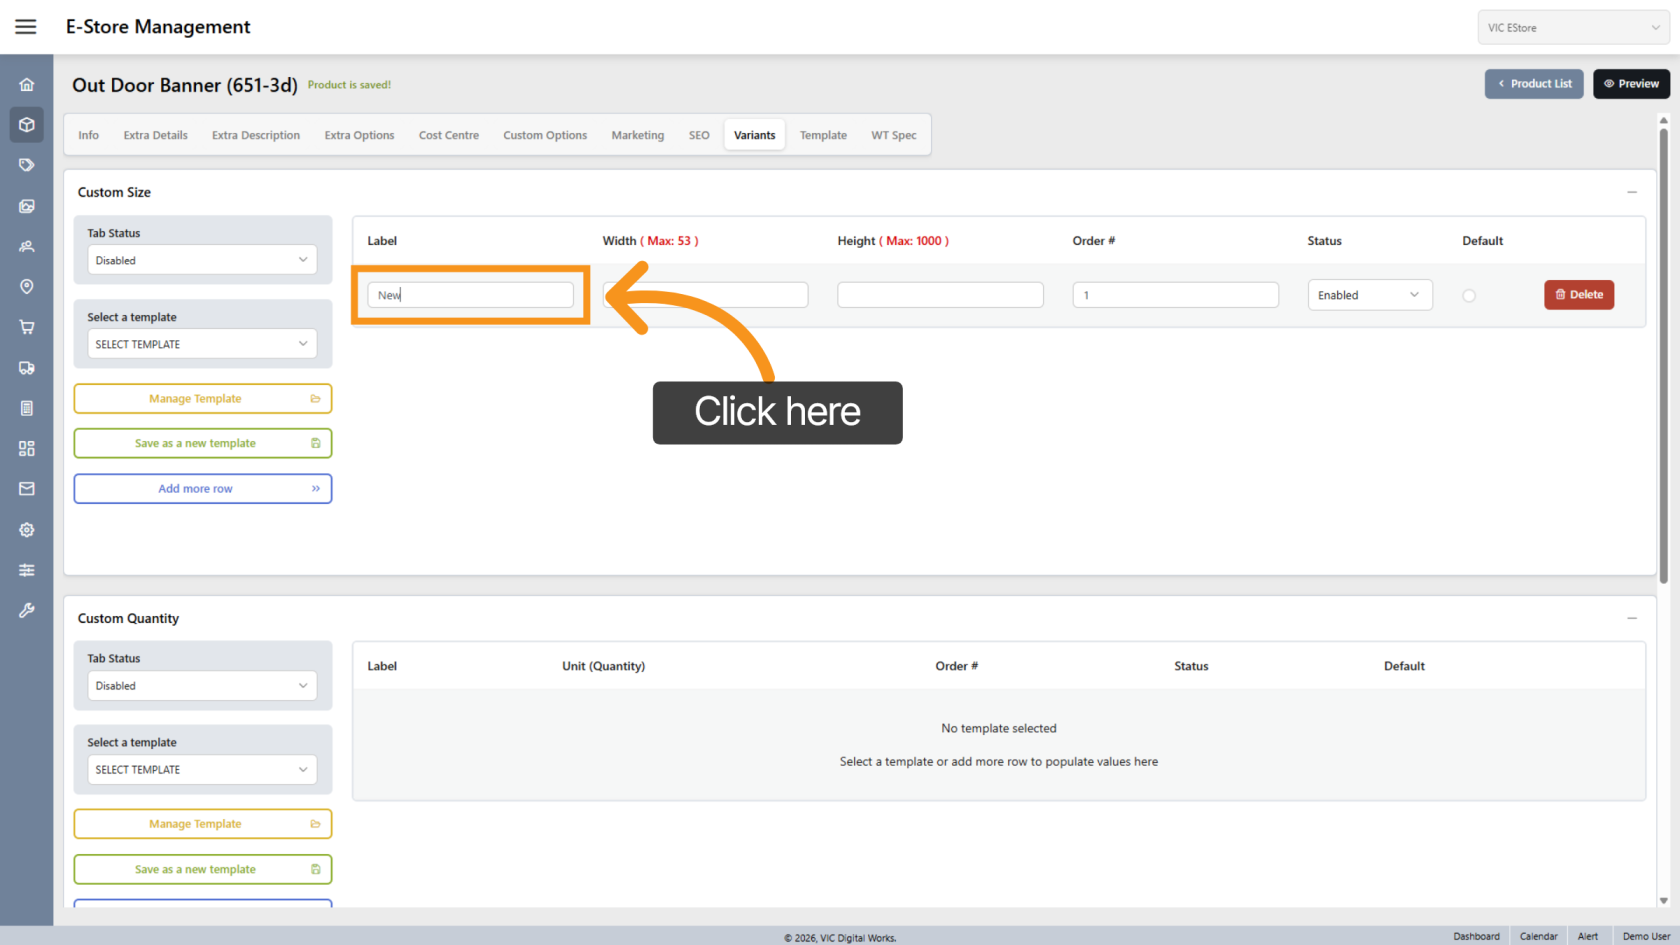Screen dimensions: 1680x945
Task: Open the hamburger menu
Action: (26, 27)
